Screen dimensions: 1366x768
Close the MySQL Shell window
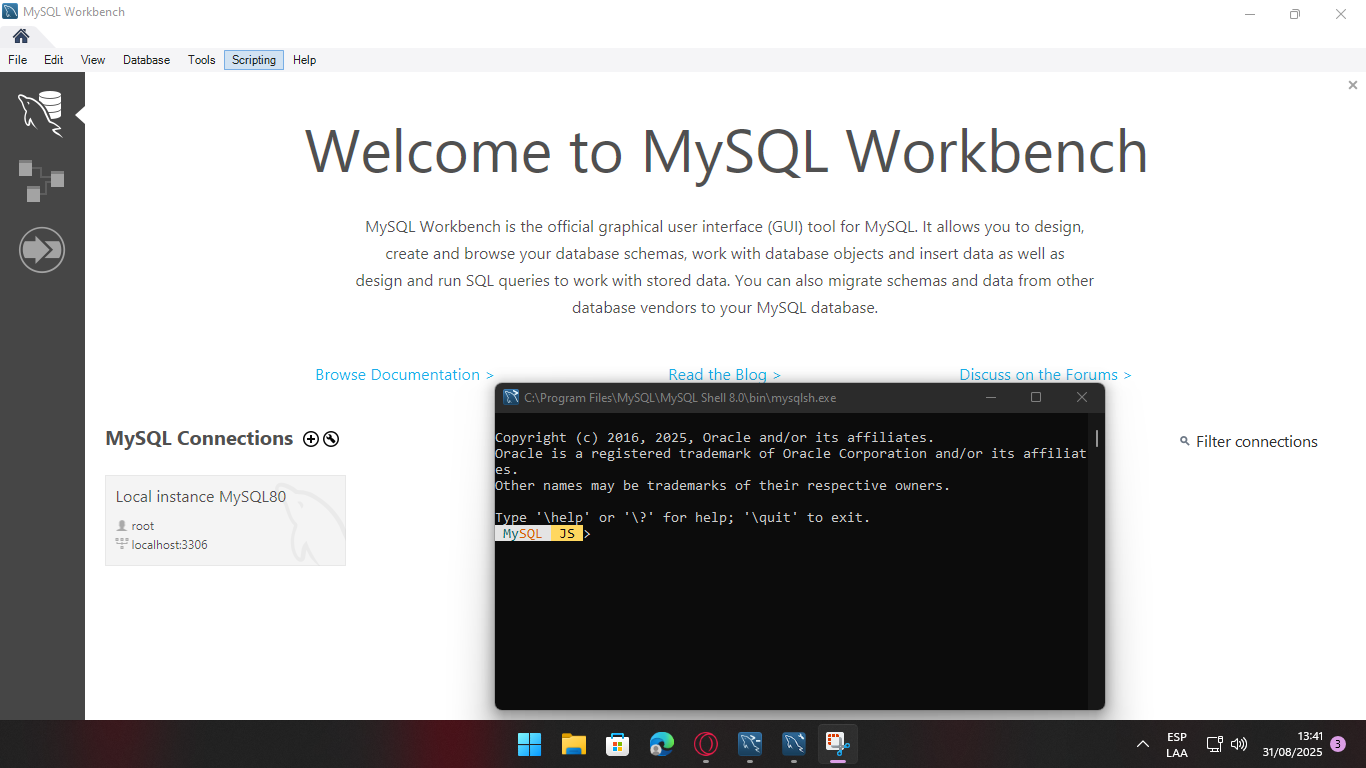point(1081,397)
